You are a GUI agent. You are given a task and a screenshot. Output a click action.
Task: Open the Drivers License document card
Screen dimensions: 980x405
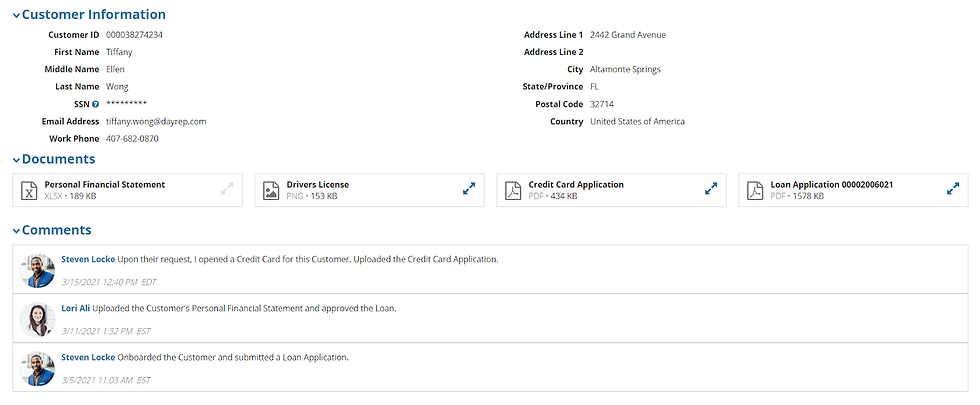(x=369, y=190)
